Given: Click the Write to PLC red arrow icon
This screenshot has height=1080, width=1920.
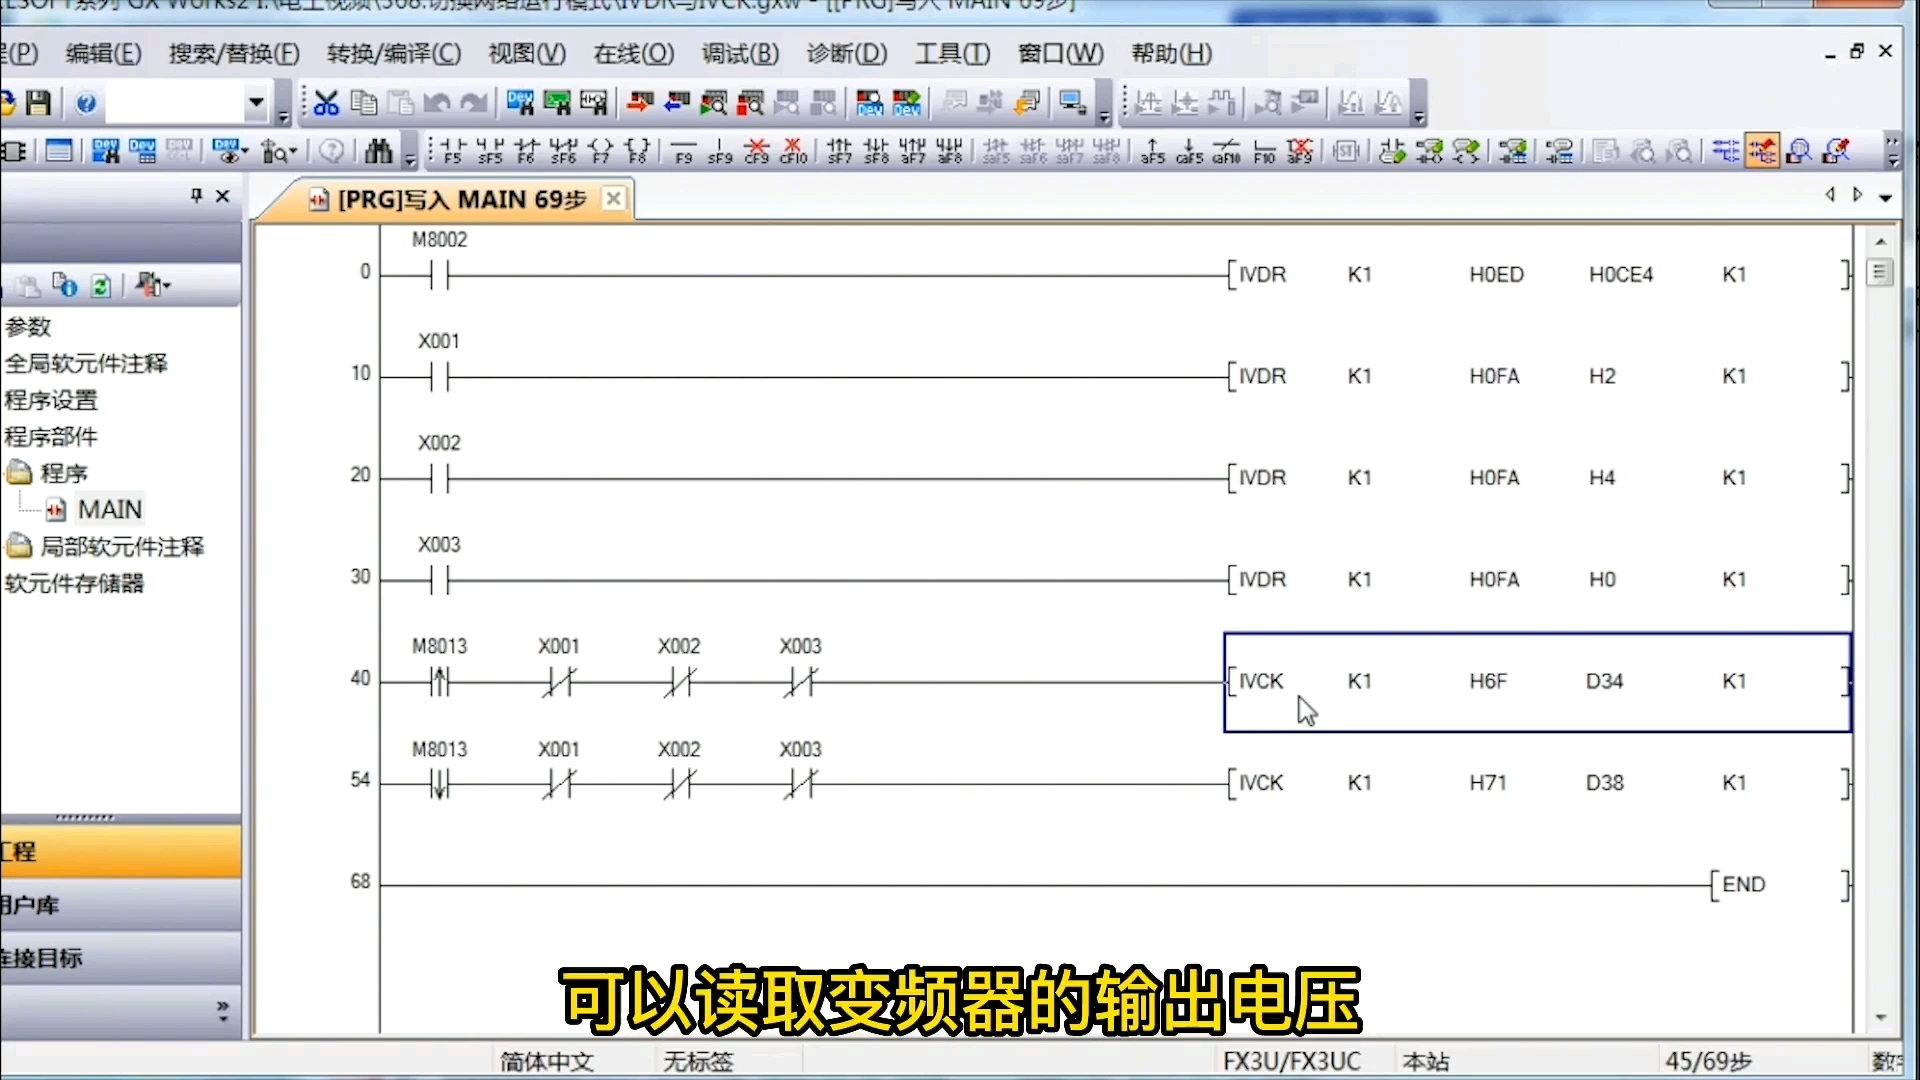Looking at the screenshot, I should click(640, 103).
